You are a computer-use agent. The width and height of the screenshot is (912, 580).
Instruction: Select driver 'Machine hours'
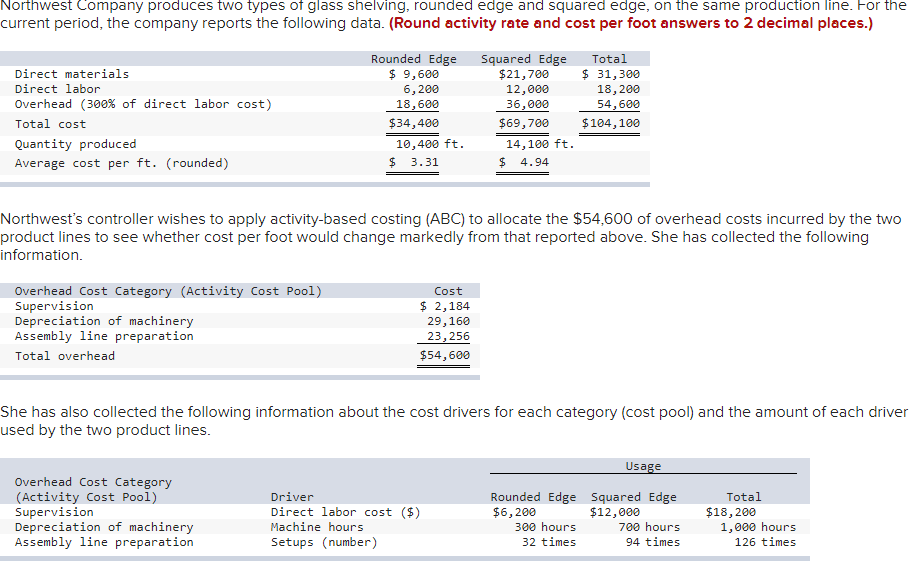pos(317,527)
